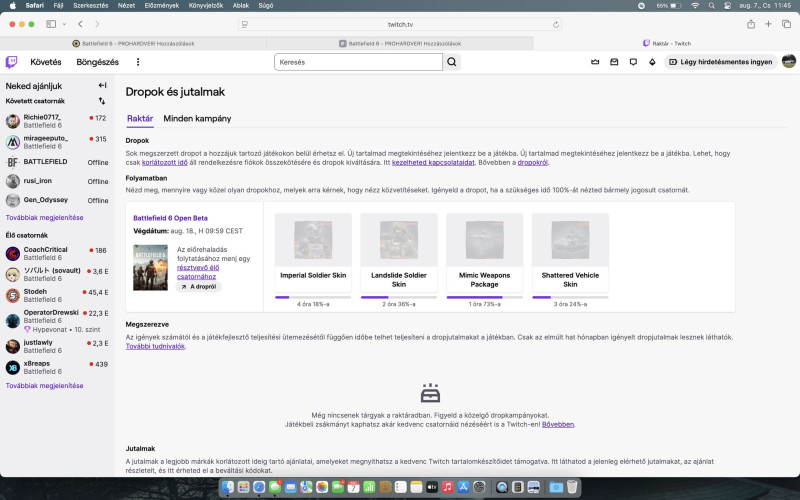
Task: Open the Könyvjelzők menu
Action: point(206,6)
